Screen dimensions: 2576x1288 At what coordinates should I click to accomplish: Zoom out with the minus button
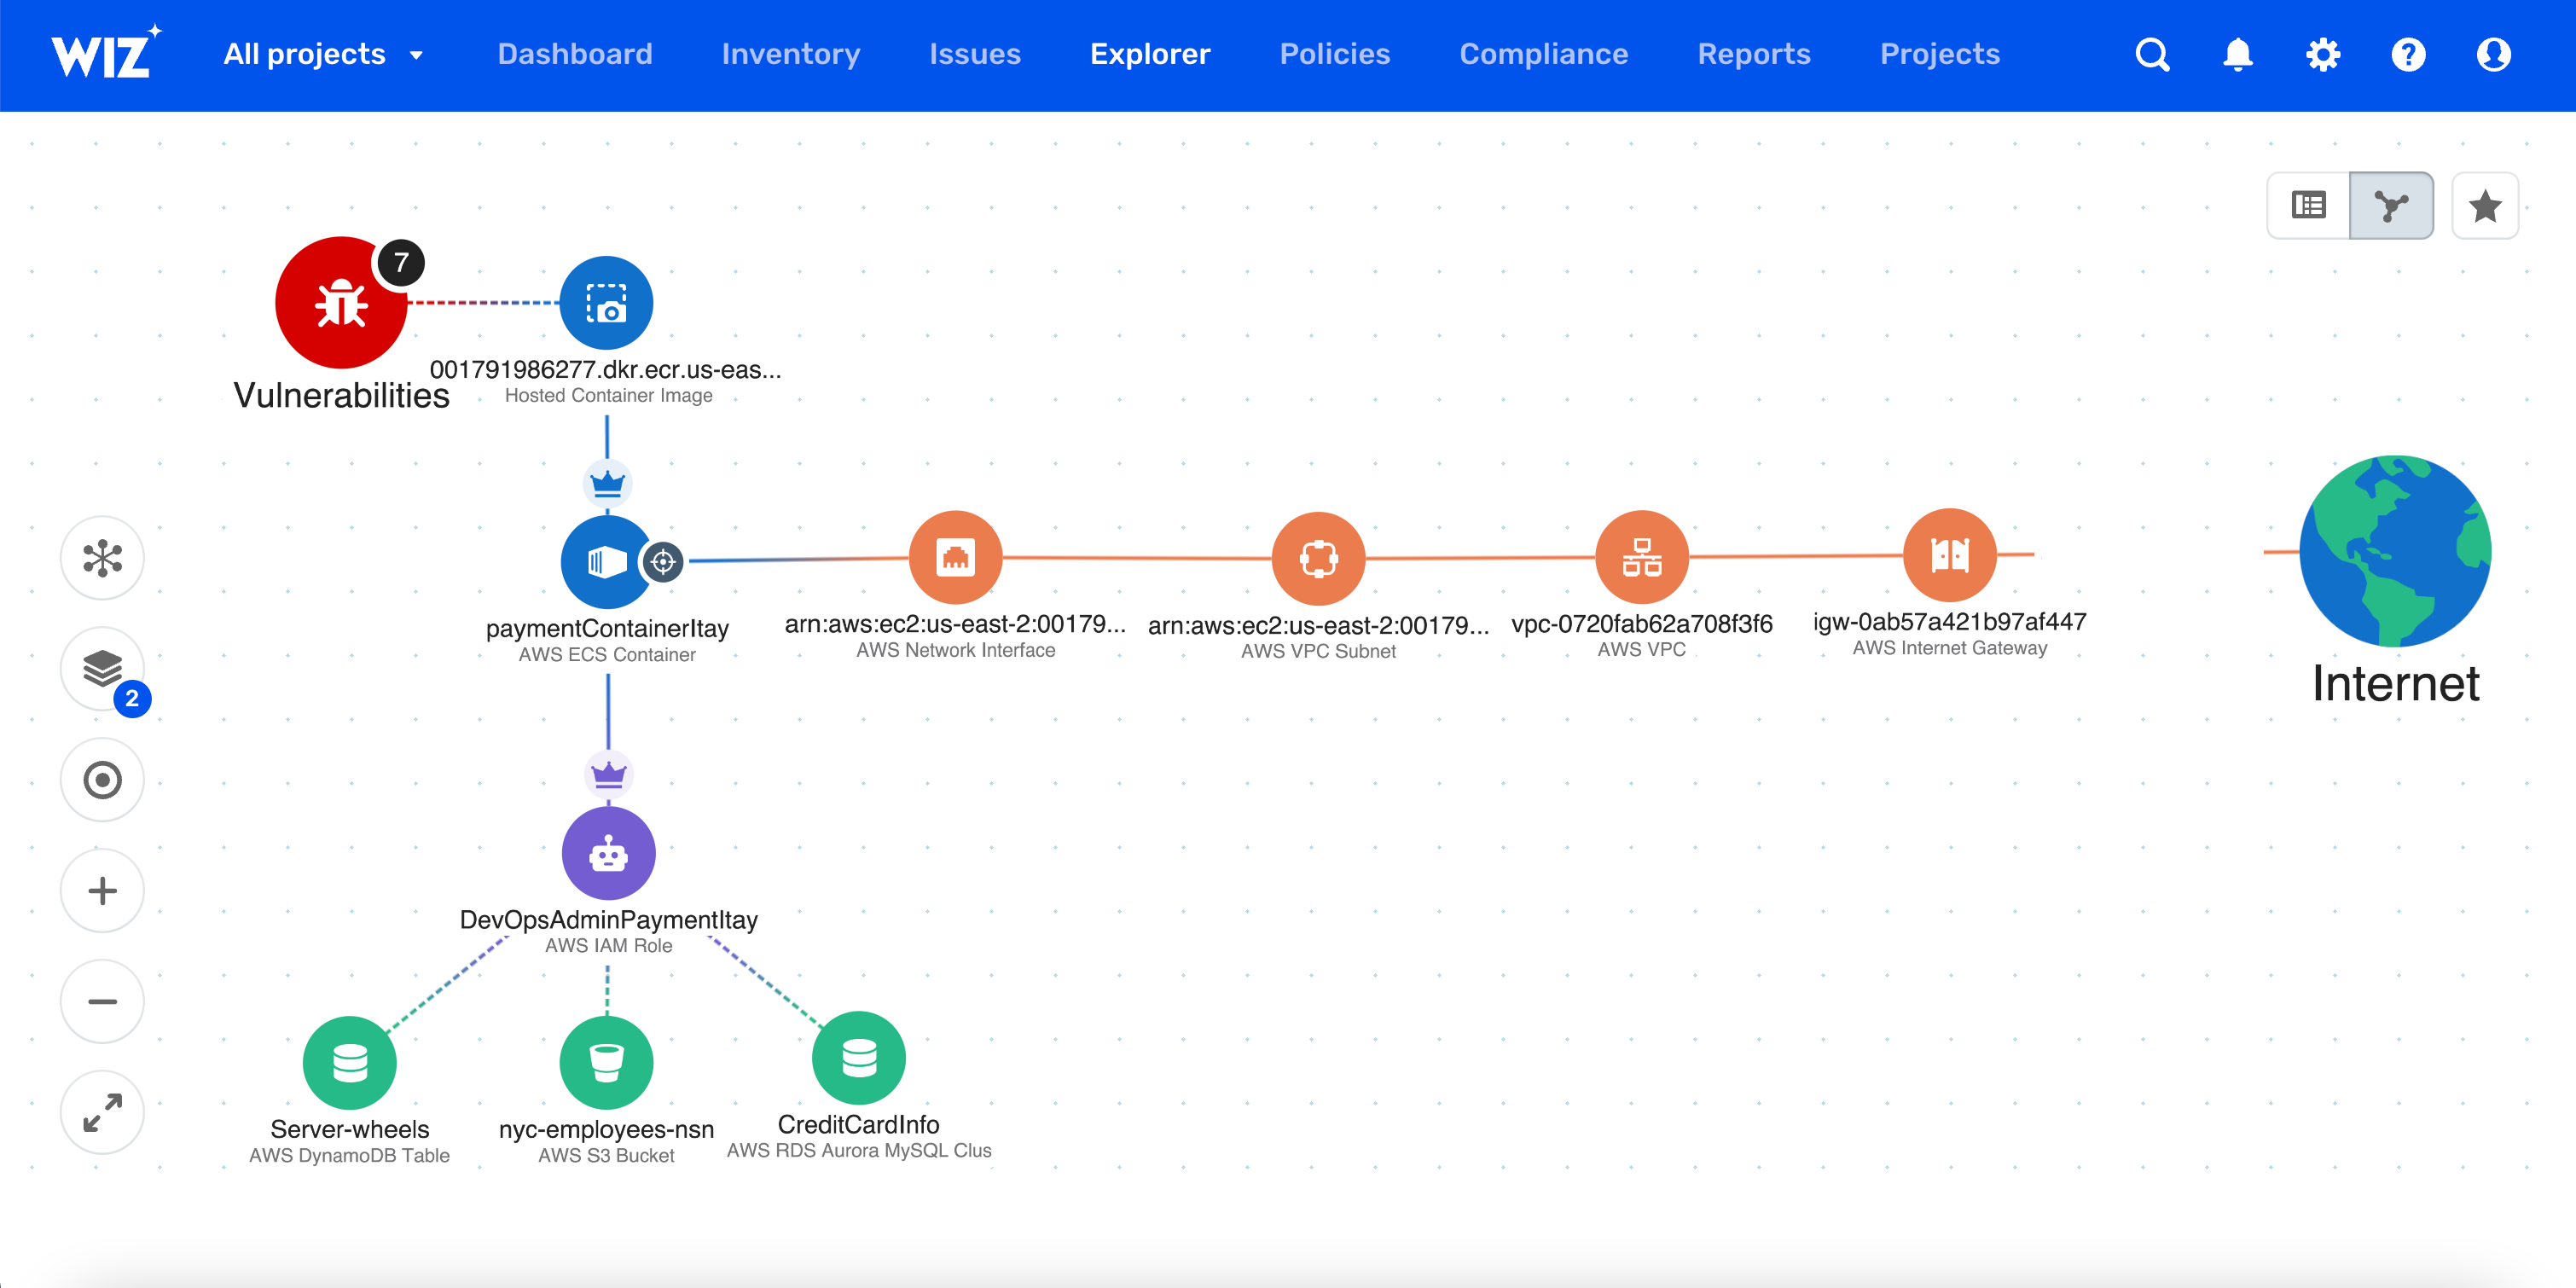tap(102, 1002)
